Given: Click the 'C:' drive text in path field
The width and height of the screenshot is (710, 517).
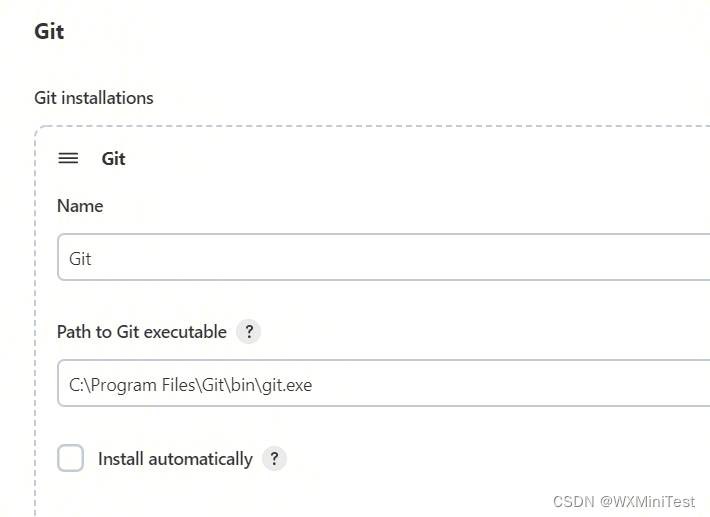Looking at the screenshot, I should click(76, 385).
